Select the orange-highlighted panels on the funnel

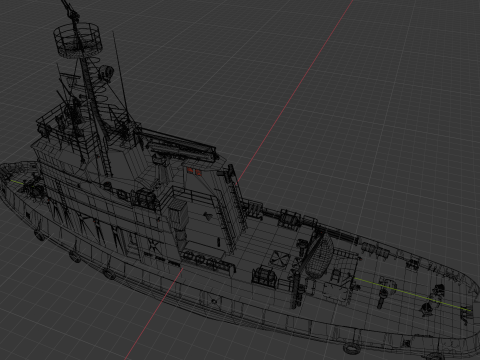[x=194, y=172]
